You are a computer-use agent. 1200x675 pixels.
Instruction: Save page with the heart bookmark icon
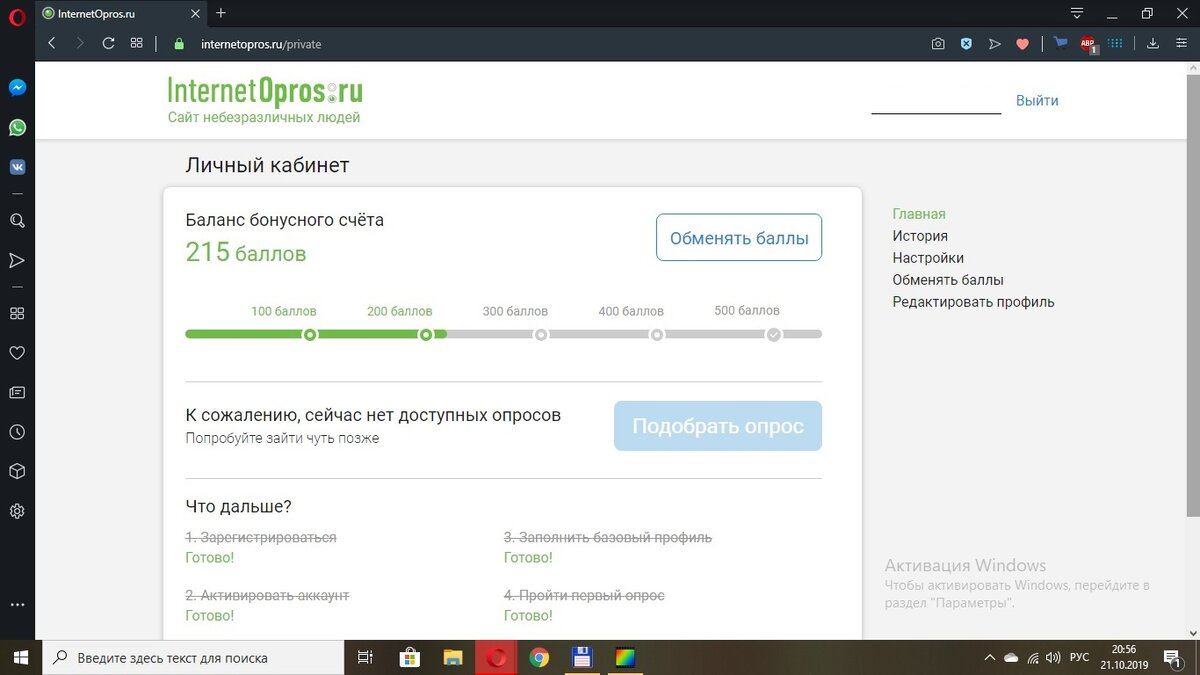click(x=1022, y=43)
